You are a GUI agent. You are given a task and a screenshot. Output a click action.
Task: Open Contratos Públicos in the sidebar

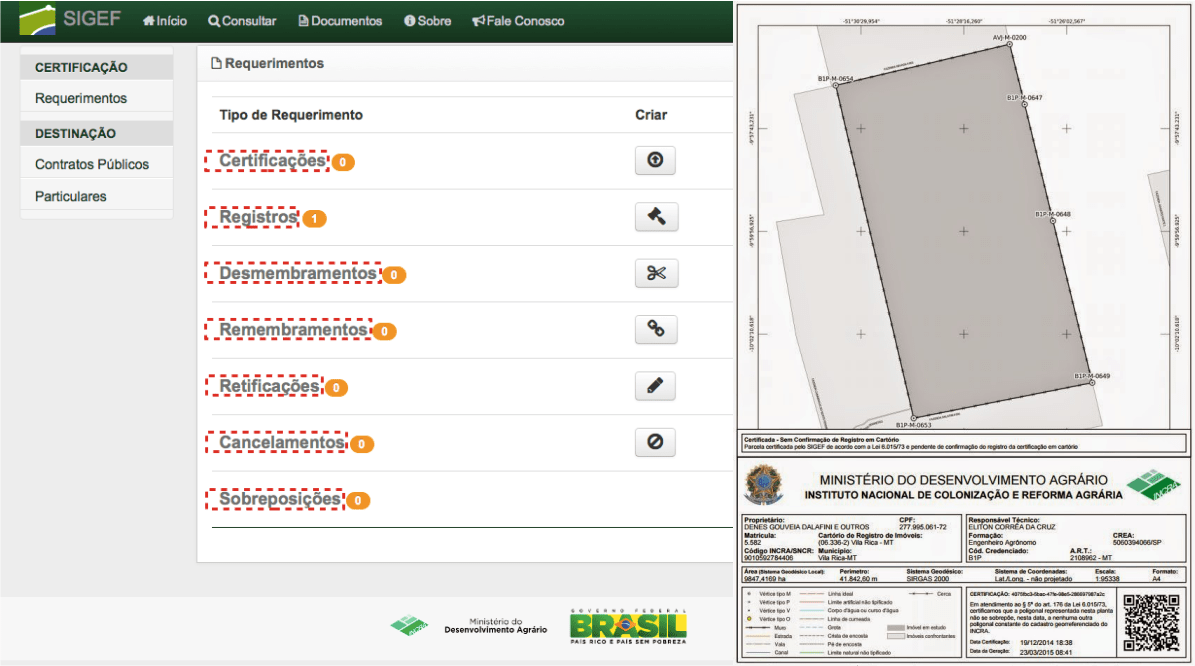pos(92,164)
